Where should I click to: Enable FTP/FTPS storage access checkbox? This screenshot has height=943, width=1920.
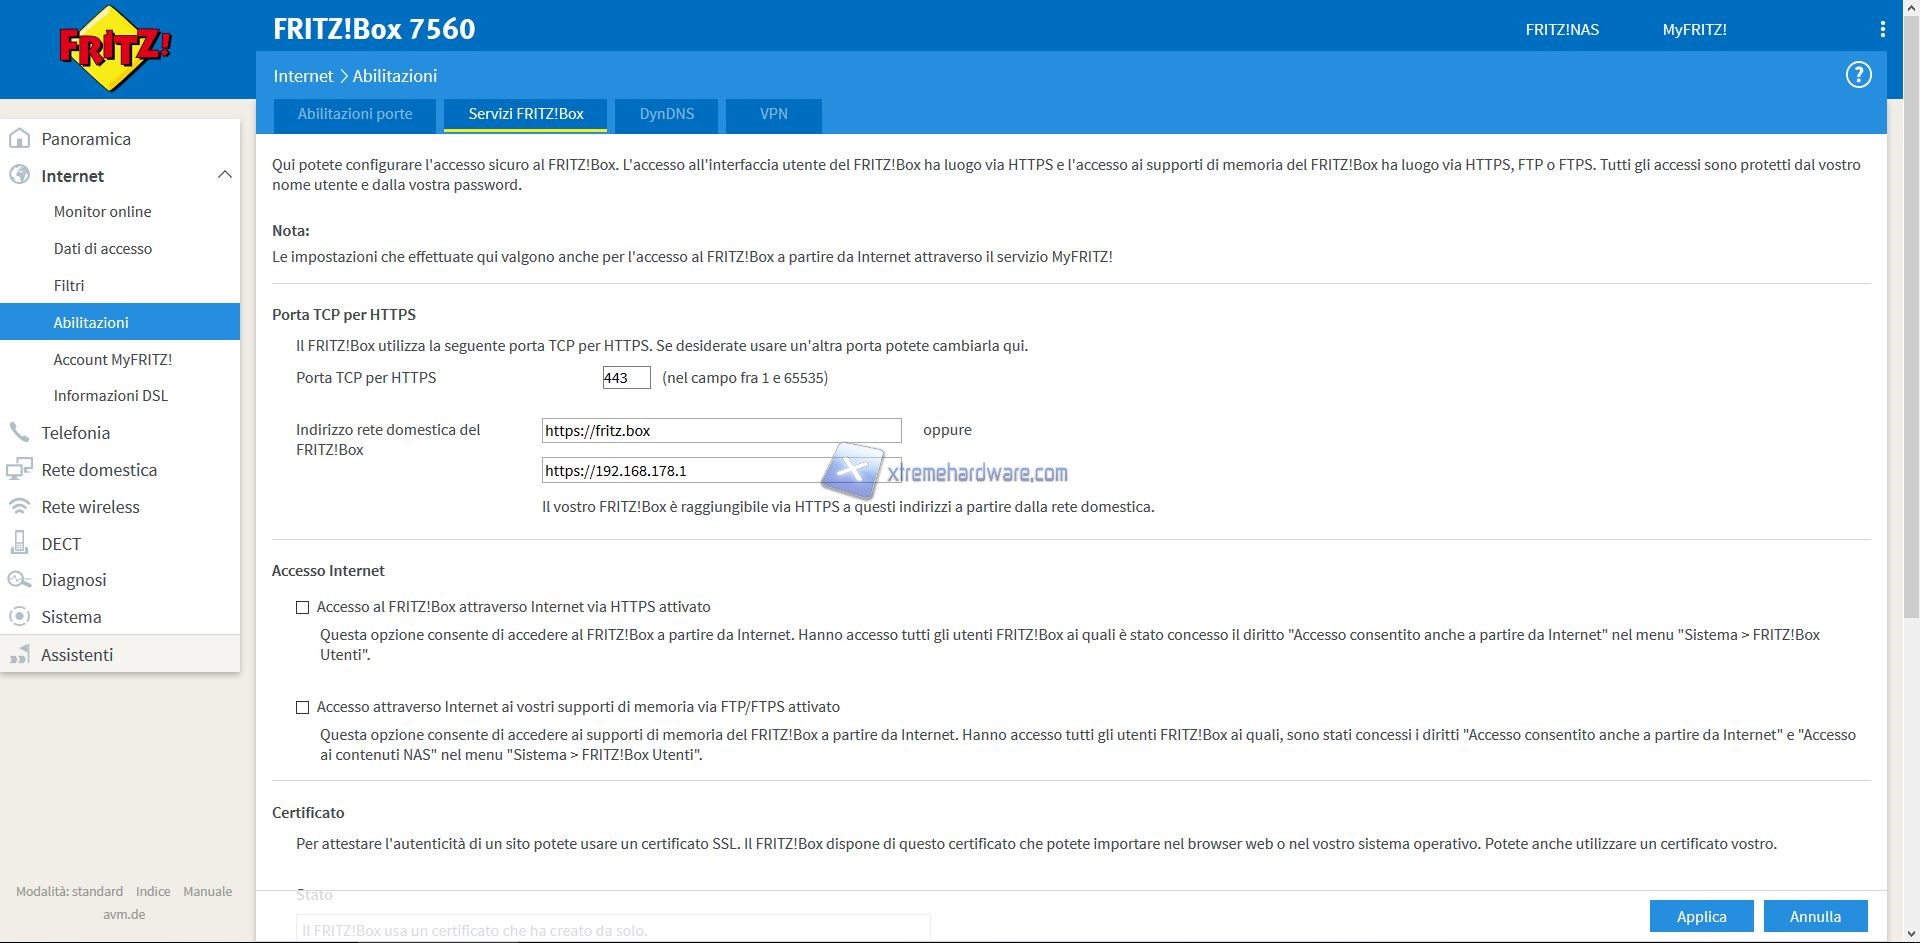(x=303, y=707)
